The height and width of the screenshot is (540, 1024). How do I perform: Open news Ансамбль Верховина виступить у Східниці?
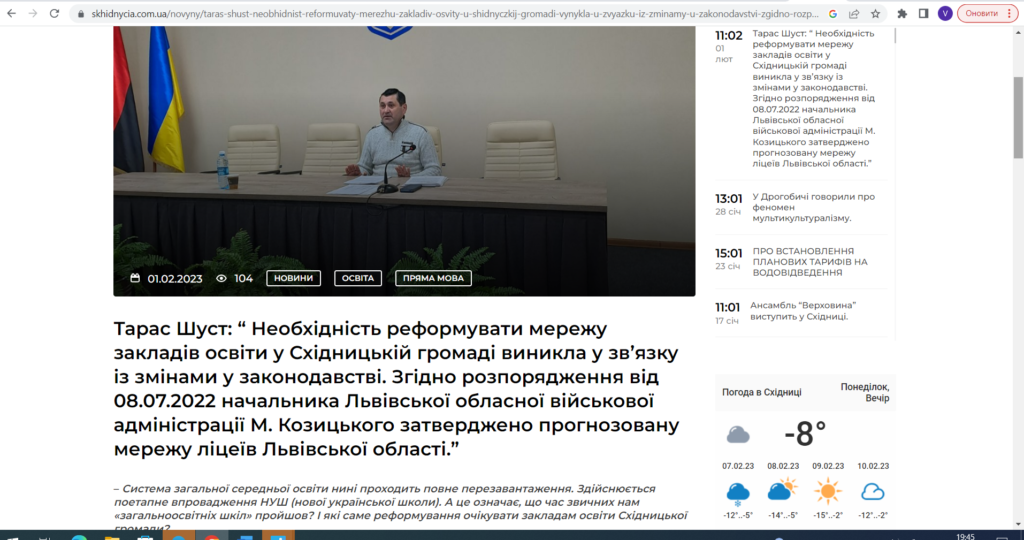pos(803,311)
